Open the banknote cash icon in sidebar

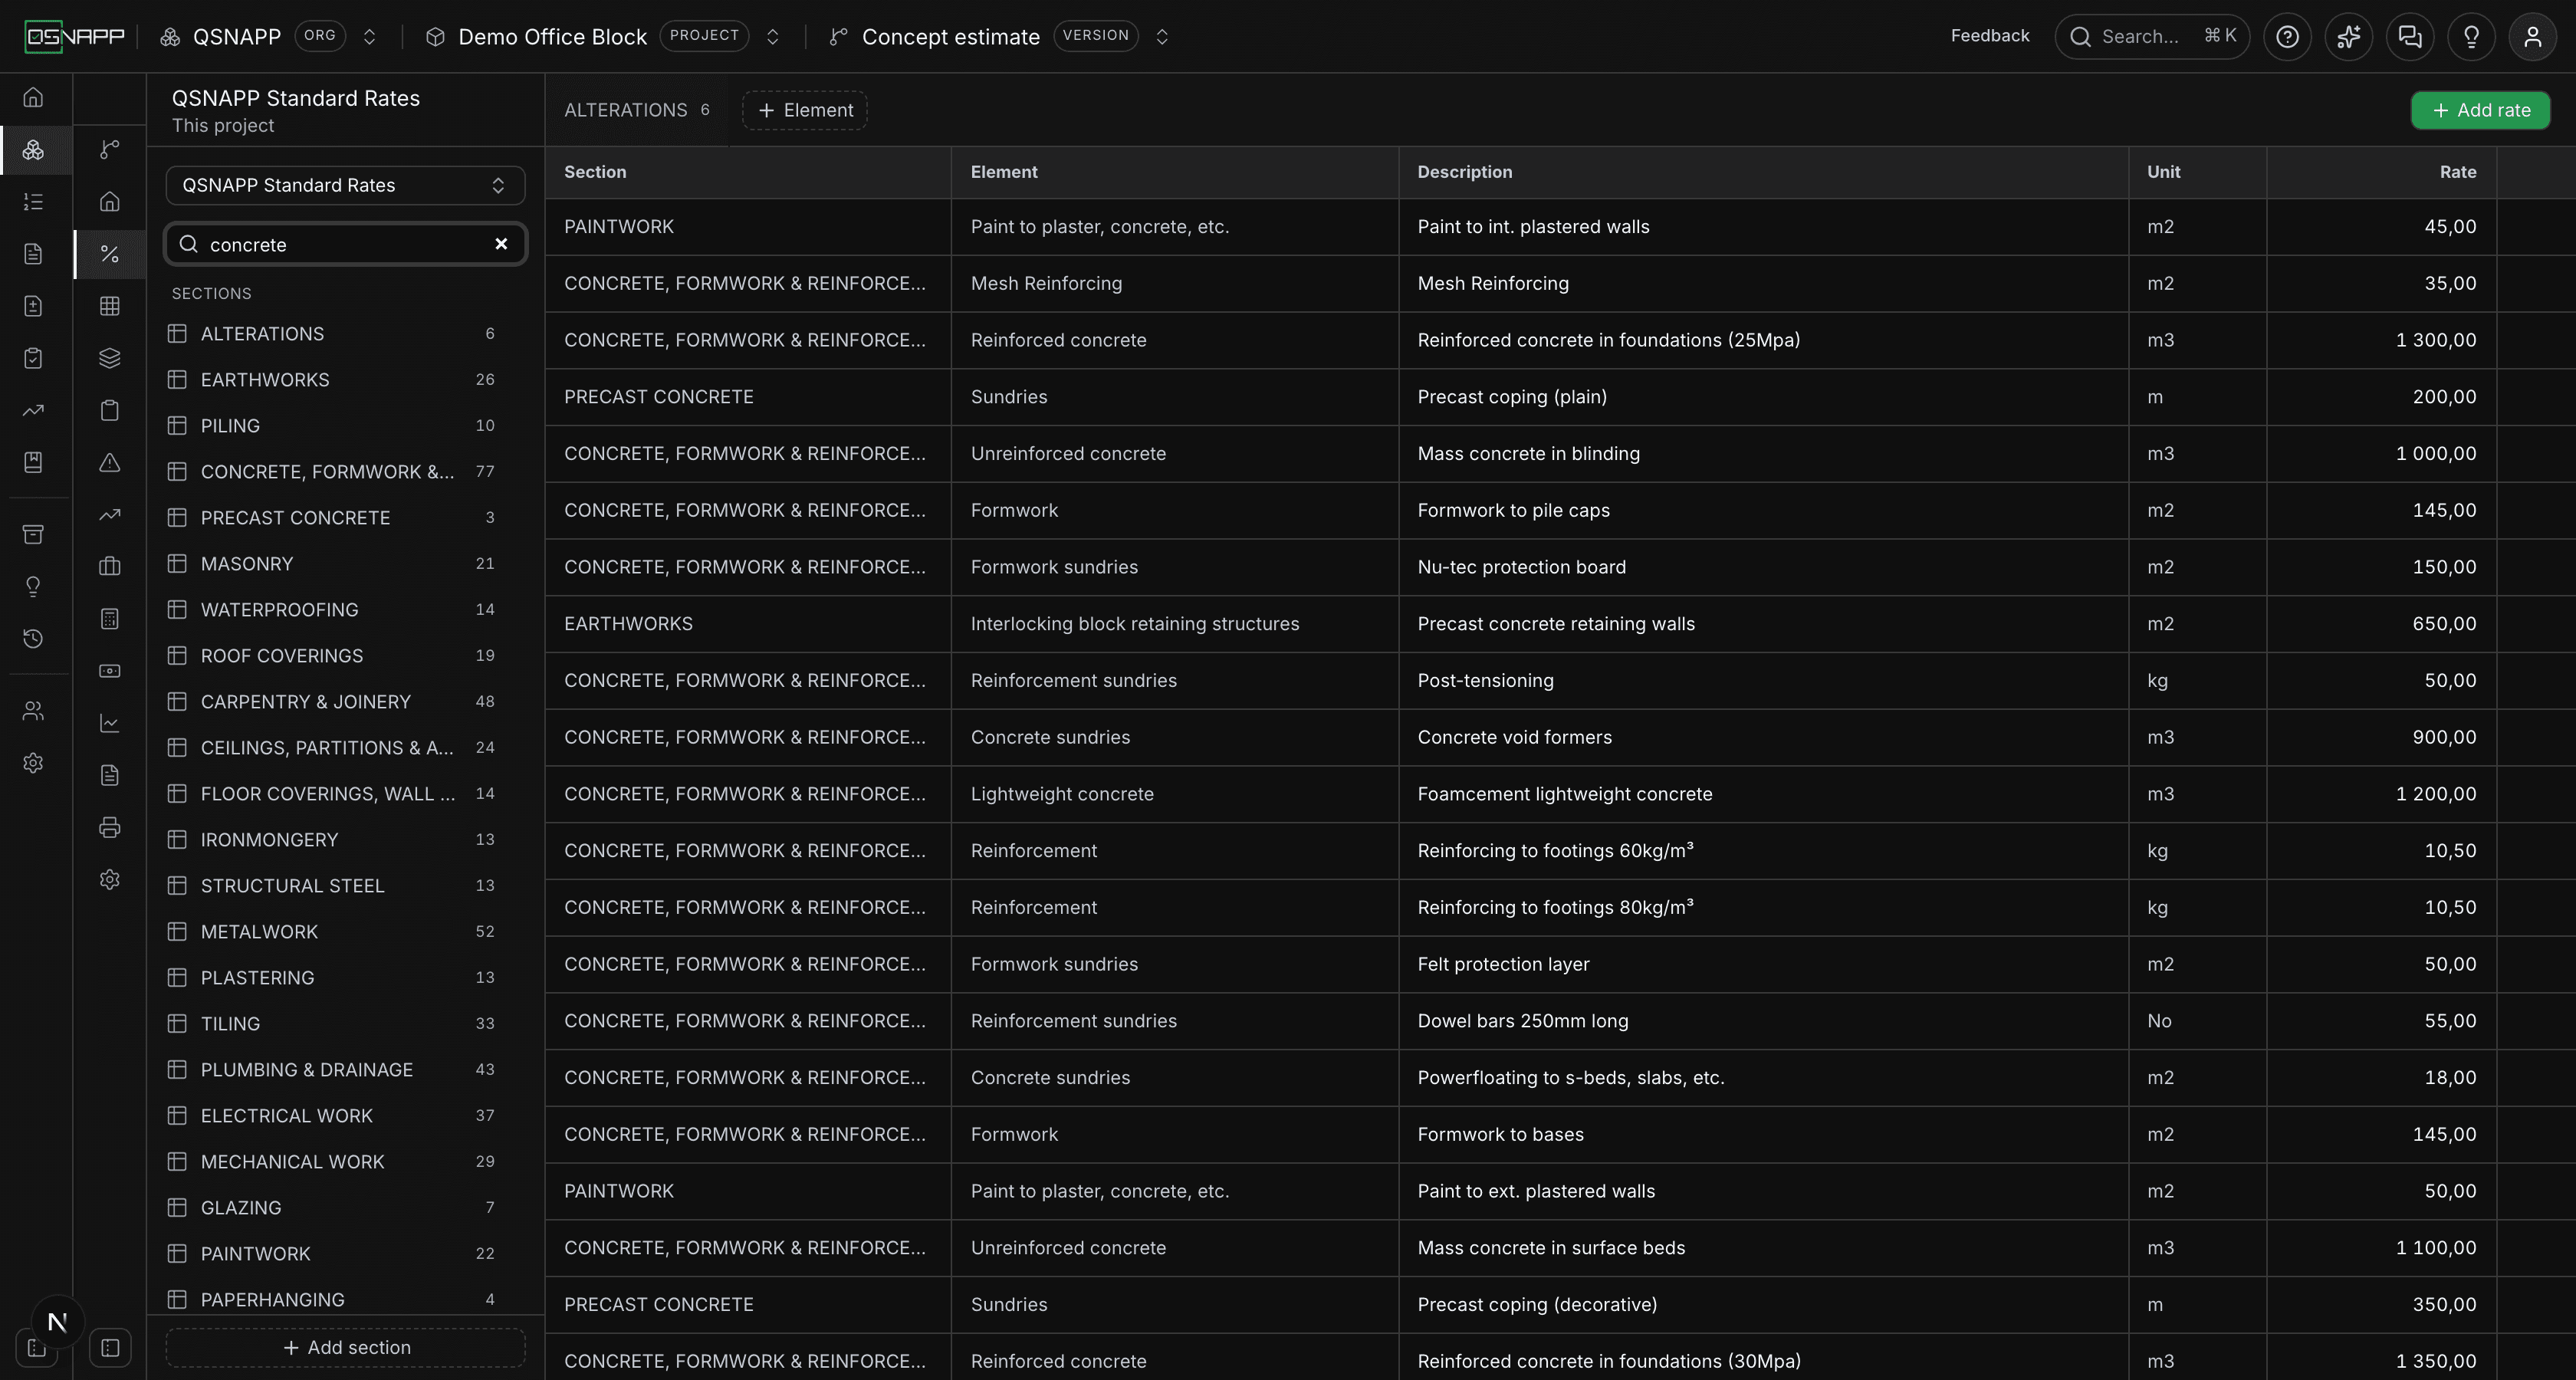pos(110,671)
